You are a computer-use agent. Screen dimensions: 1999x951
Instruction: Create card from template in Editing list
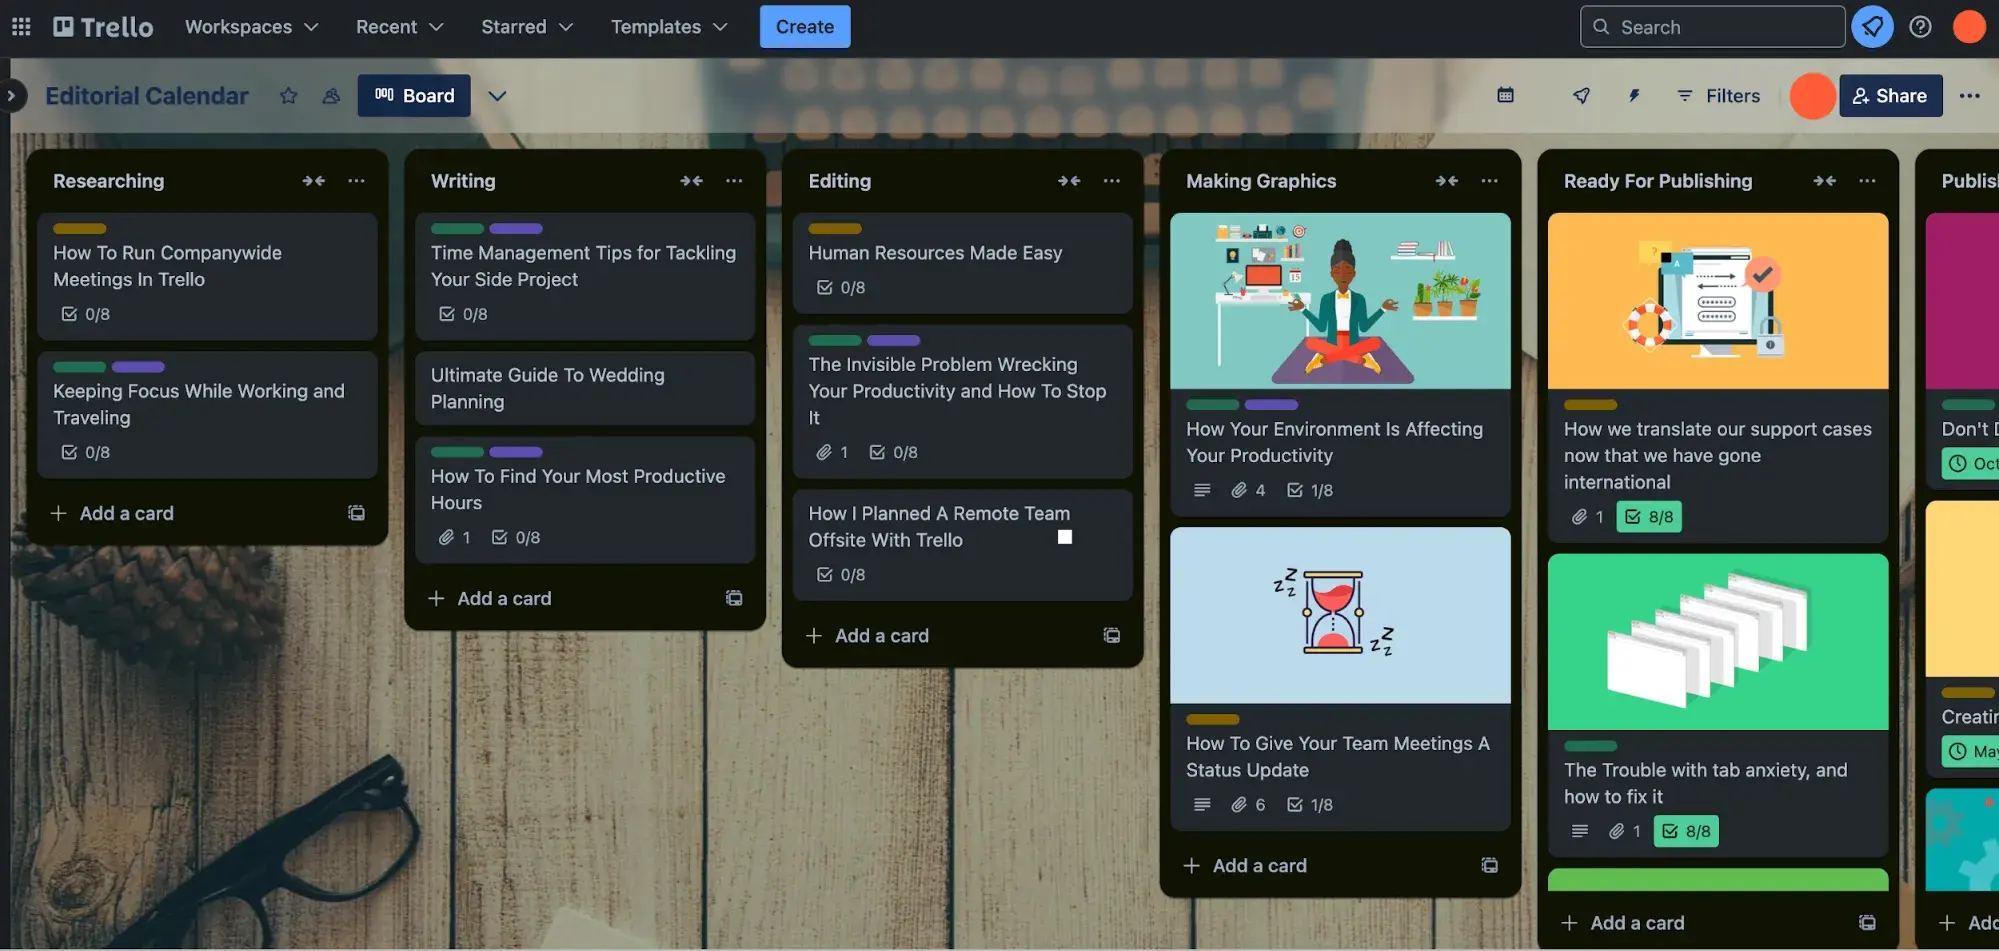pos(1111,635)
